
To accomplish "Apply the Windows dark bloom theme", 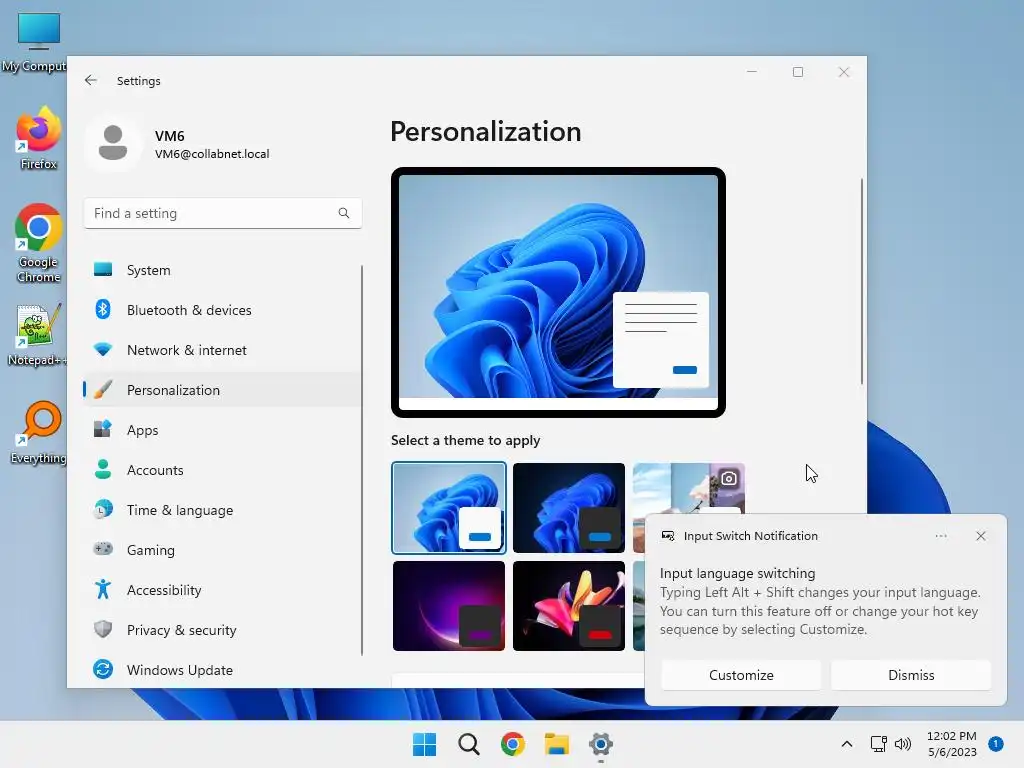I will coord(569,507).
